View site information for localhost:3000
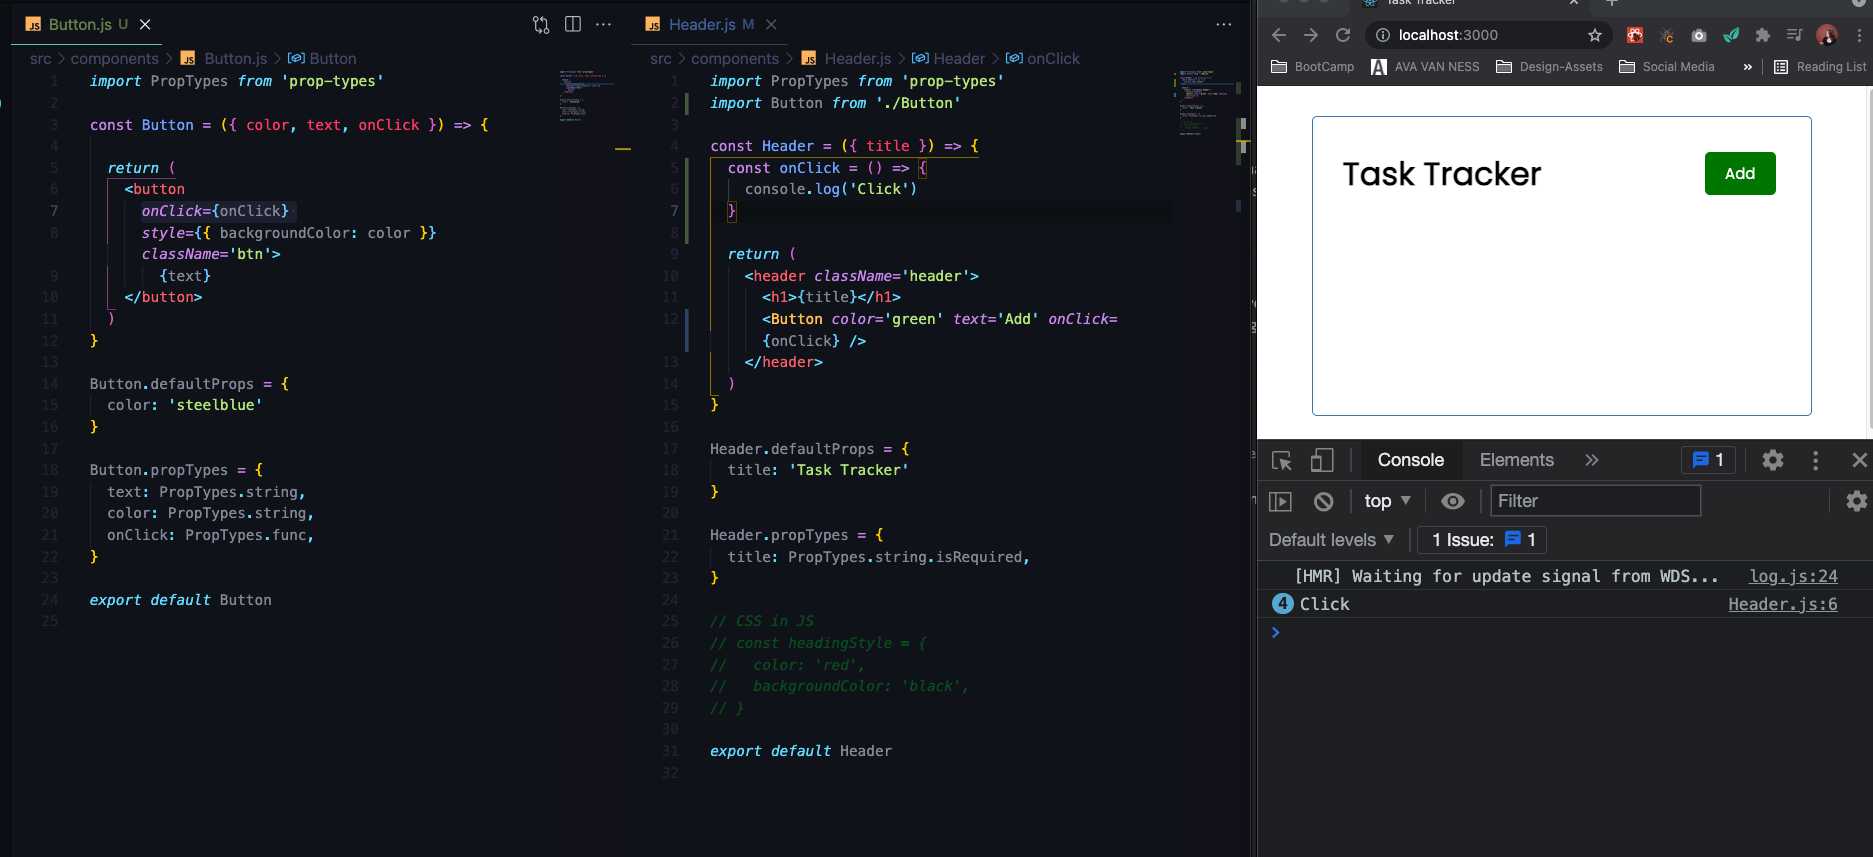1873x857 pixels. pos(1383,35)
